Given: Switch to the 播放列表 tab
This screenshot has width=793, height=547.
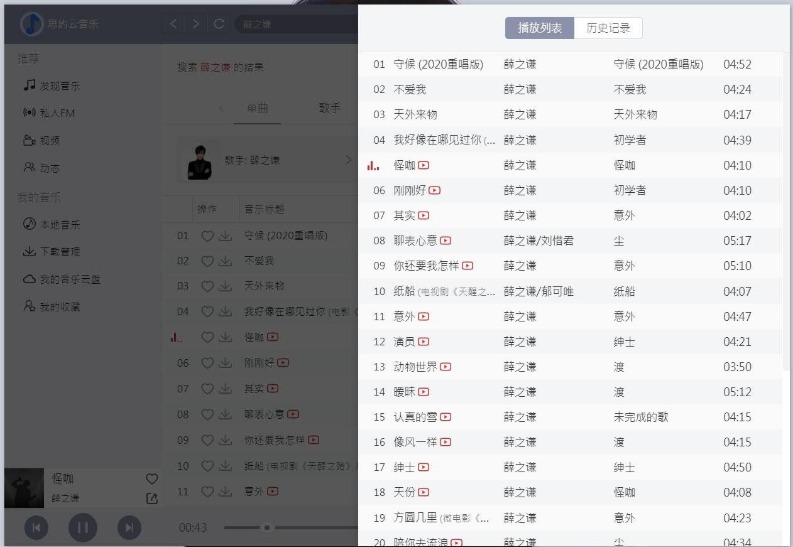Looking at the screenshot, I should [540, 28].
